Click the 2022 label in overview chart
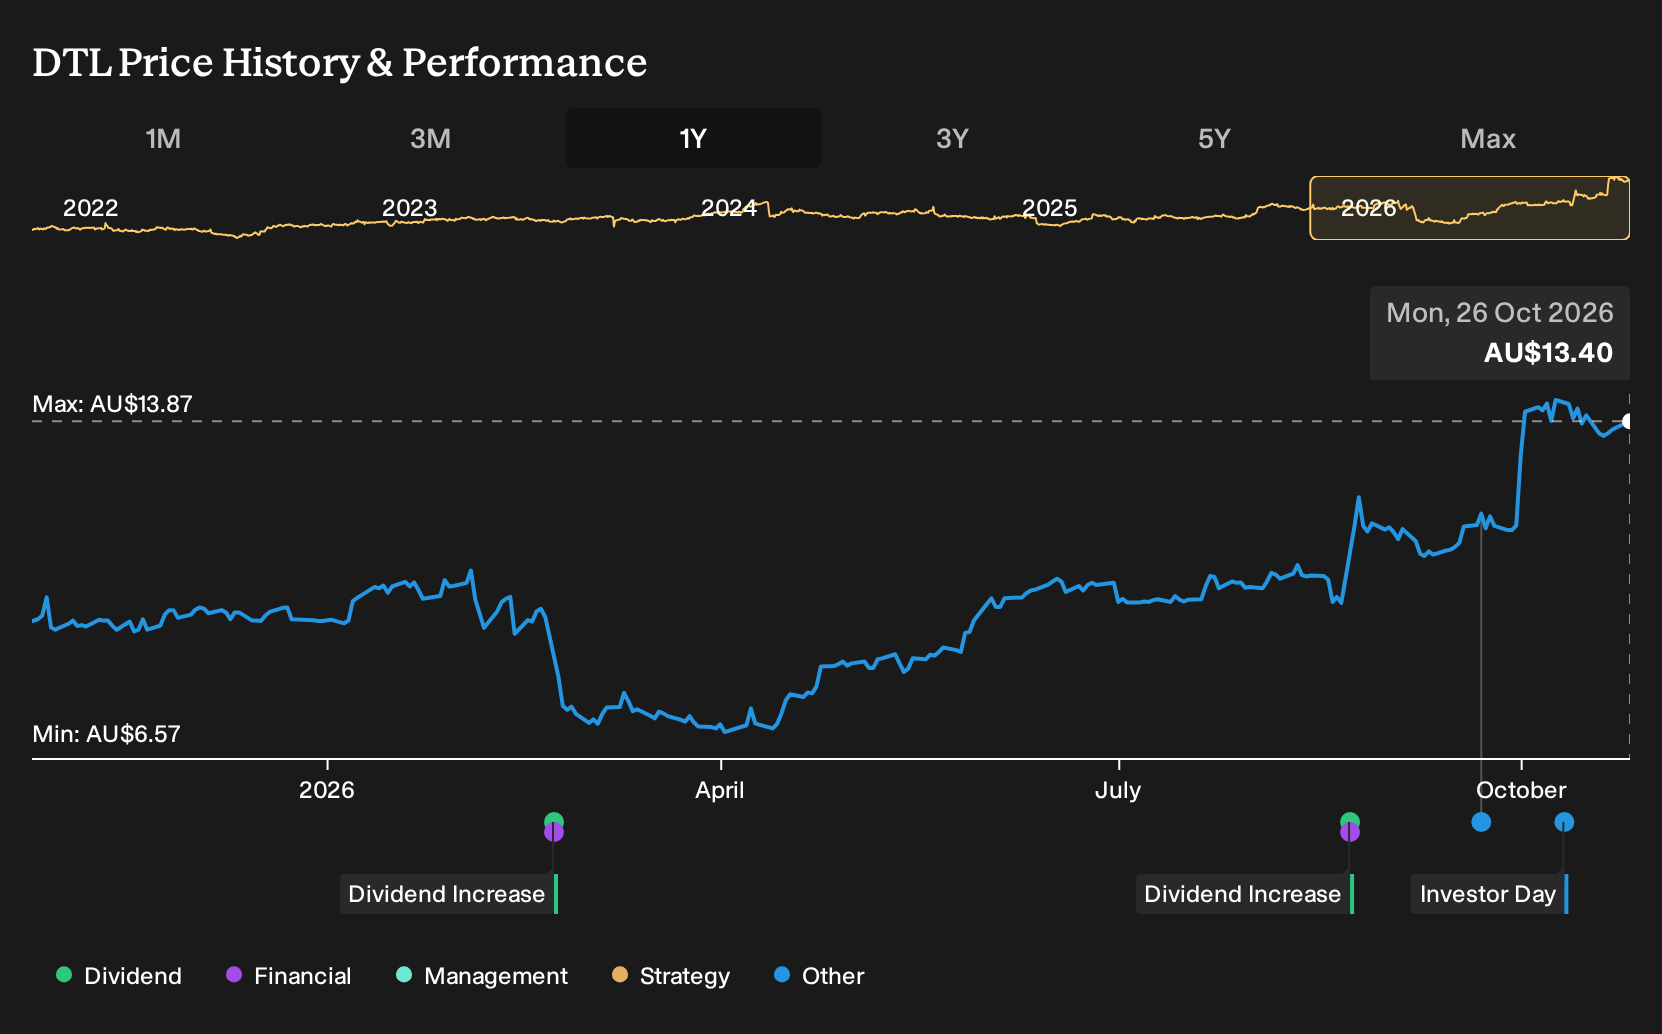The height and width of the screenshot is (1034, 1662). (91, 208)
